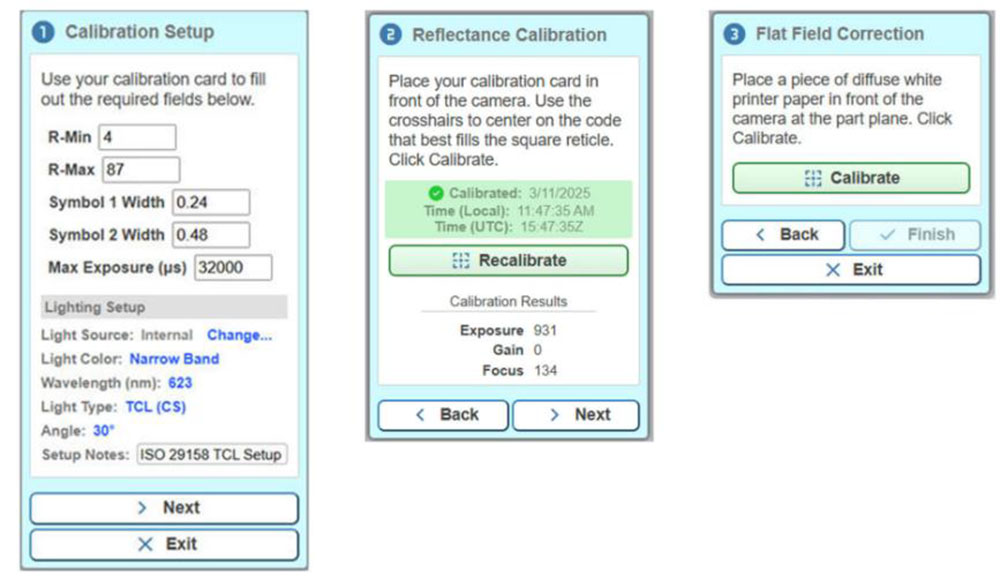This screenshot has width=1000, height=578.
Task: Click the Max Exposure input box
Action: 233,268
